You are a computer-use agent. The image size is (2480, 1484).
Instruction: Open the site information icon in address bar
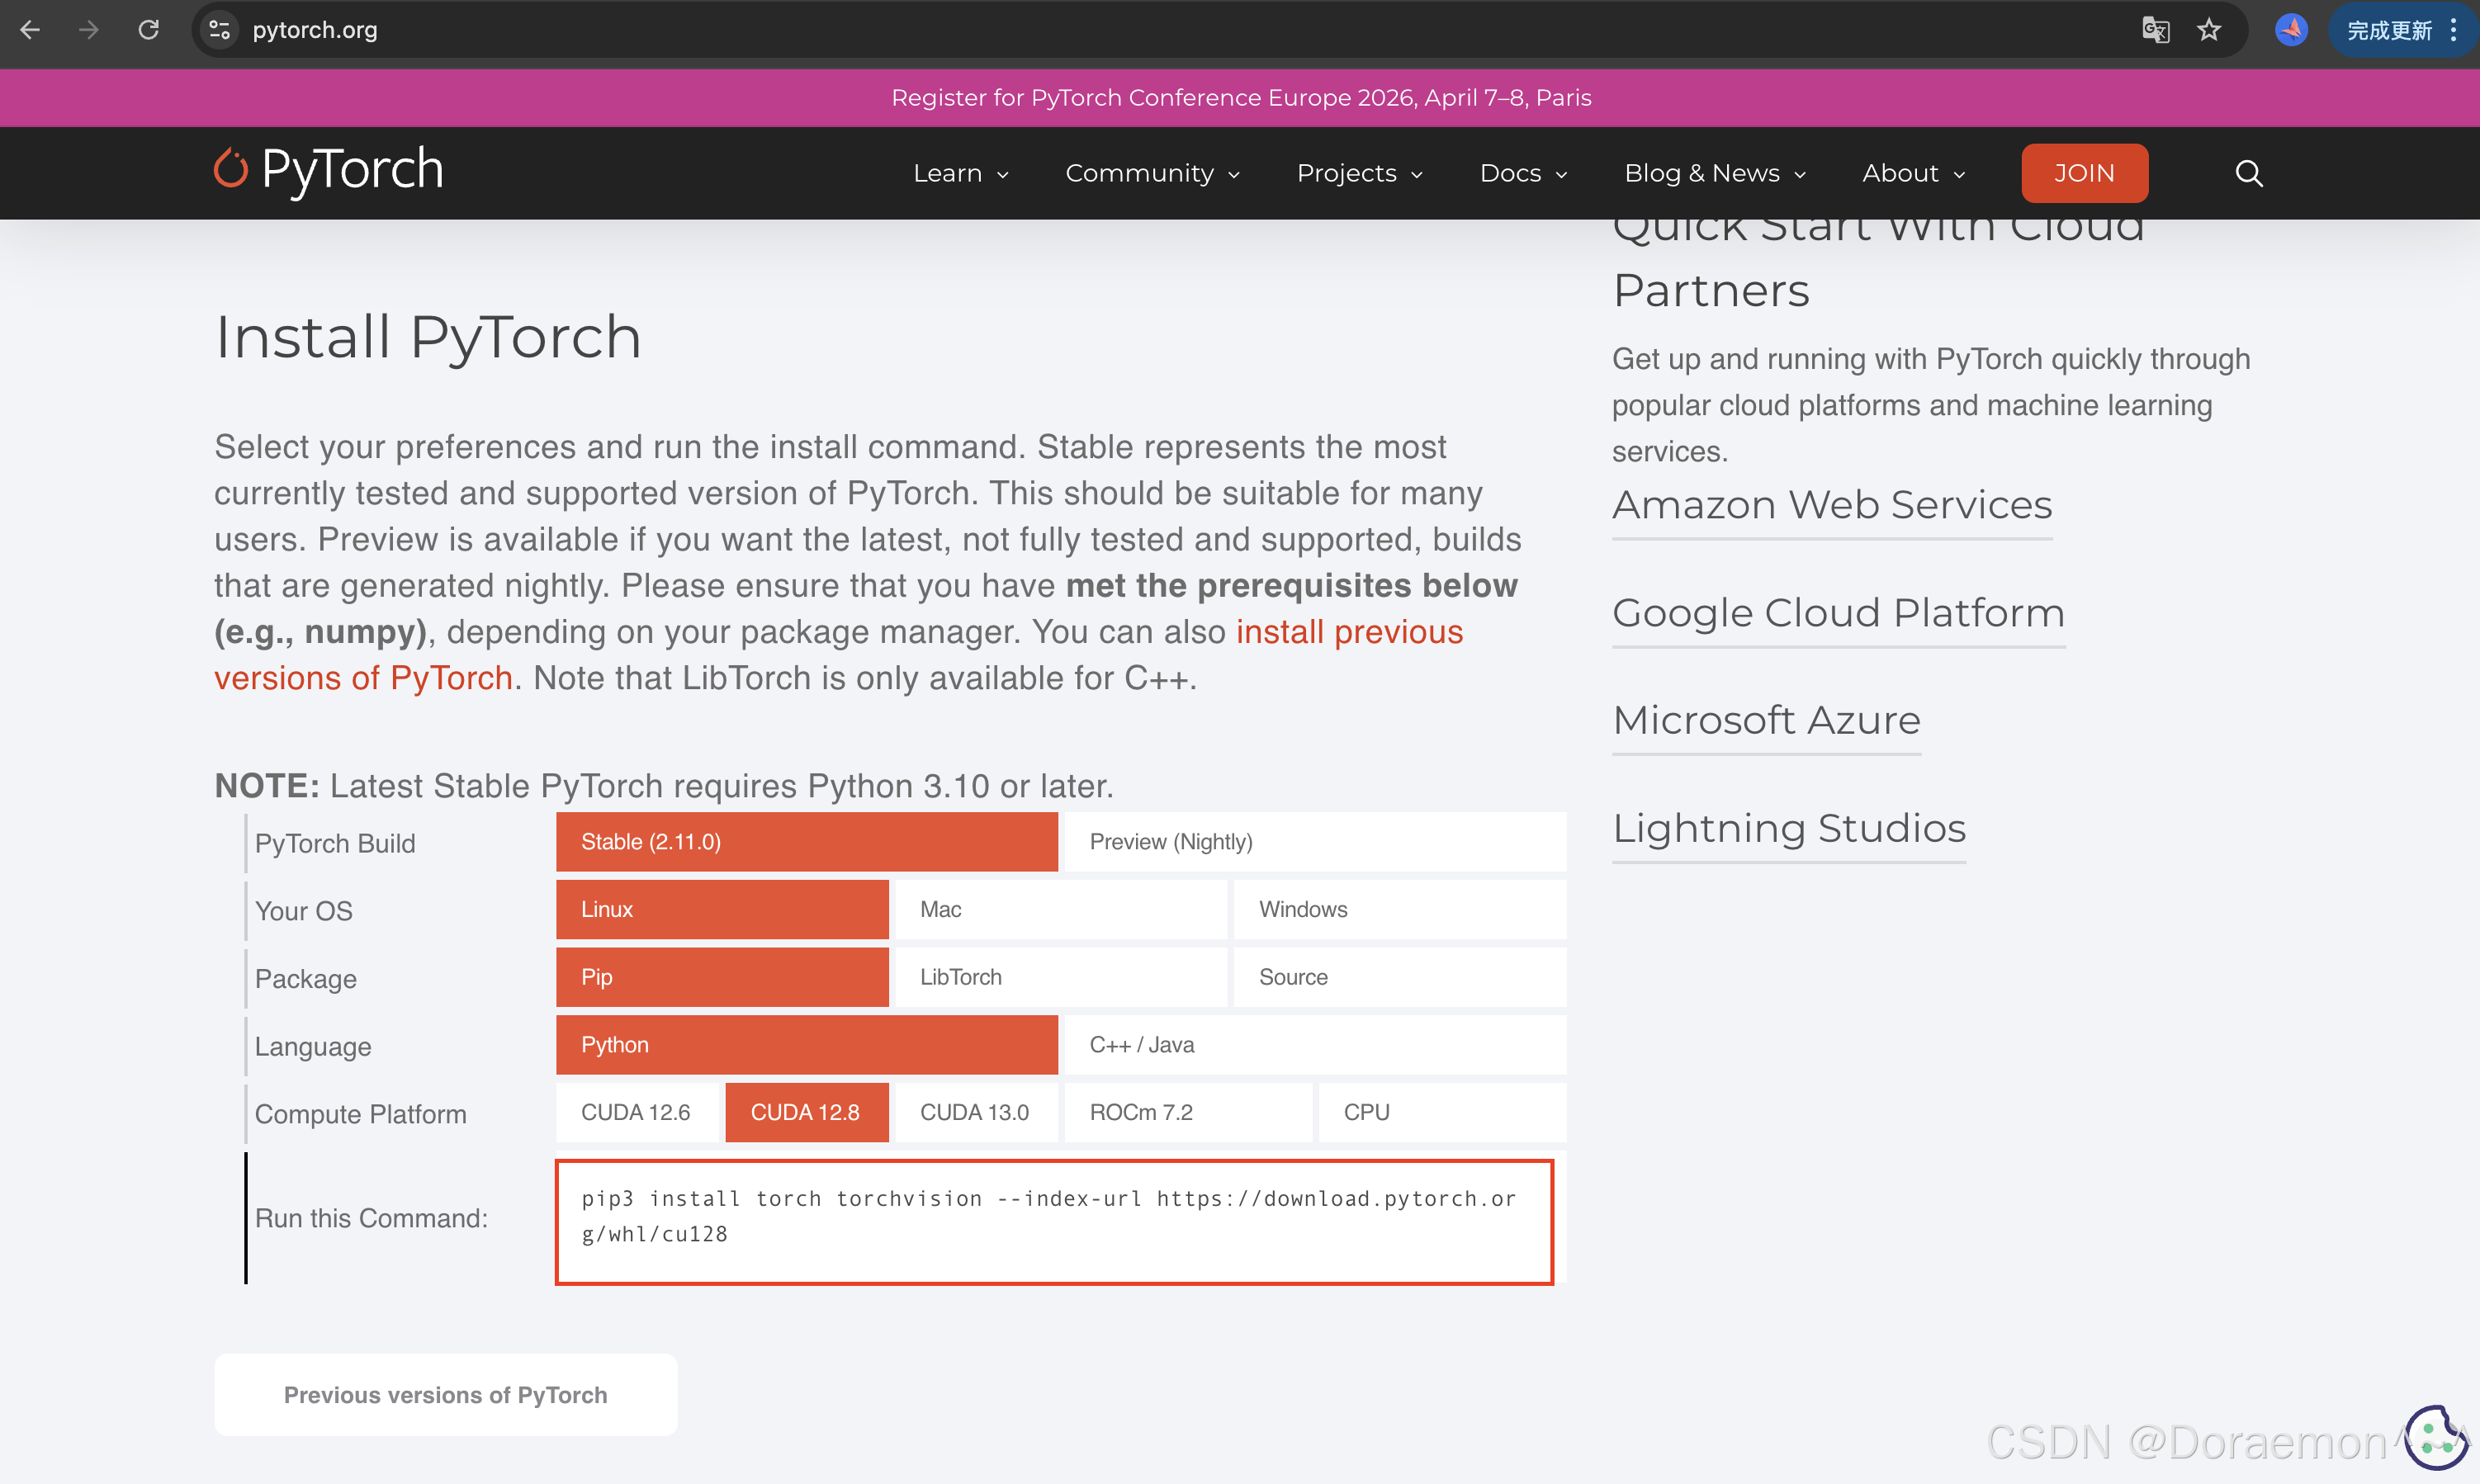tap(220, 30)
